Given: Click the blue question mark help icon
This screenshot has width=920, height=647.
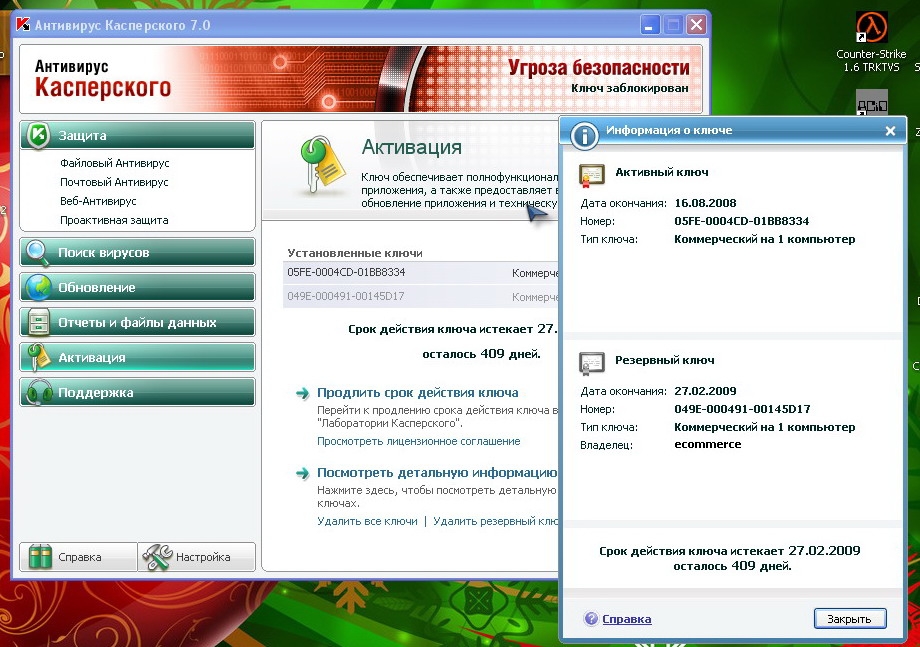Looking at the screenshot, I should (591, 619).
